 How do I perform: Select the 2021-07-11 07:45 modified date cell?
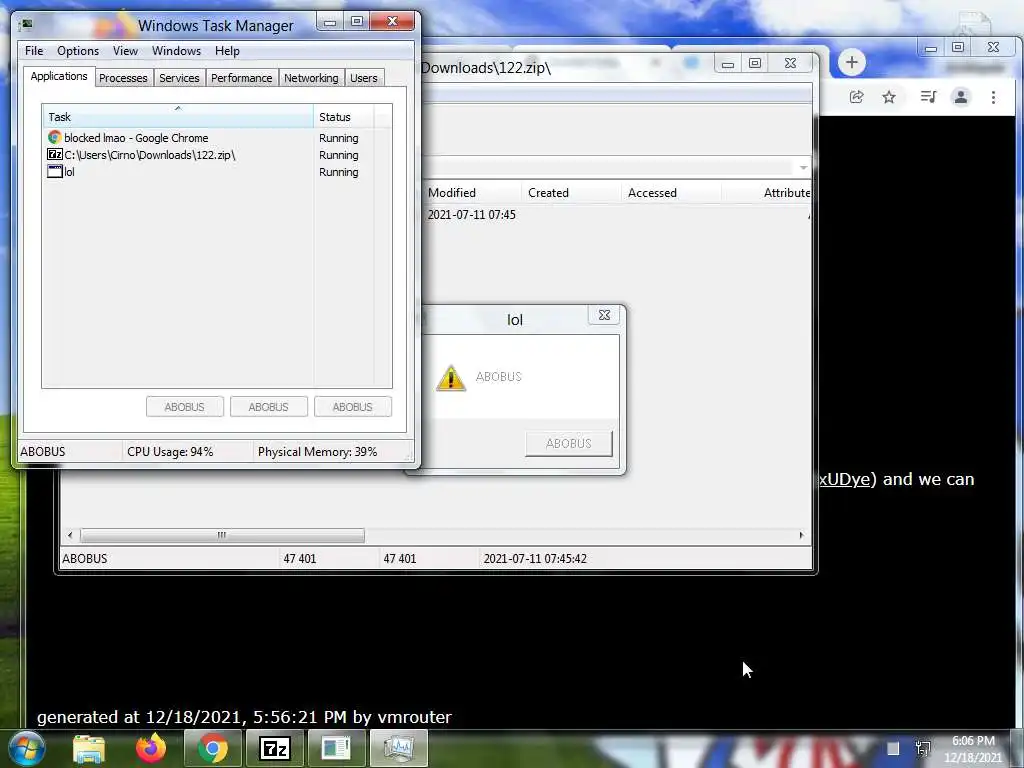pos(472,215)
